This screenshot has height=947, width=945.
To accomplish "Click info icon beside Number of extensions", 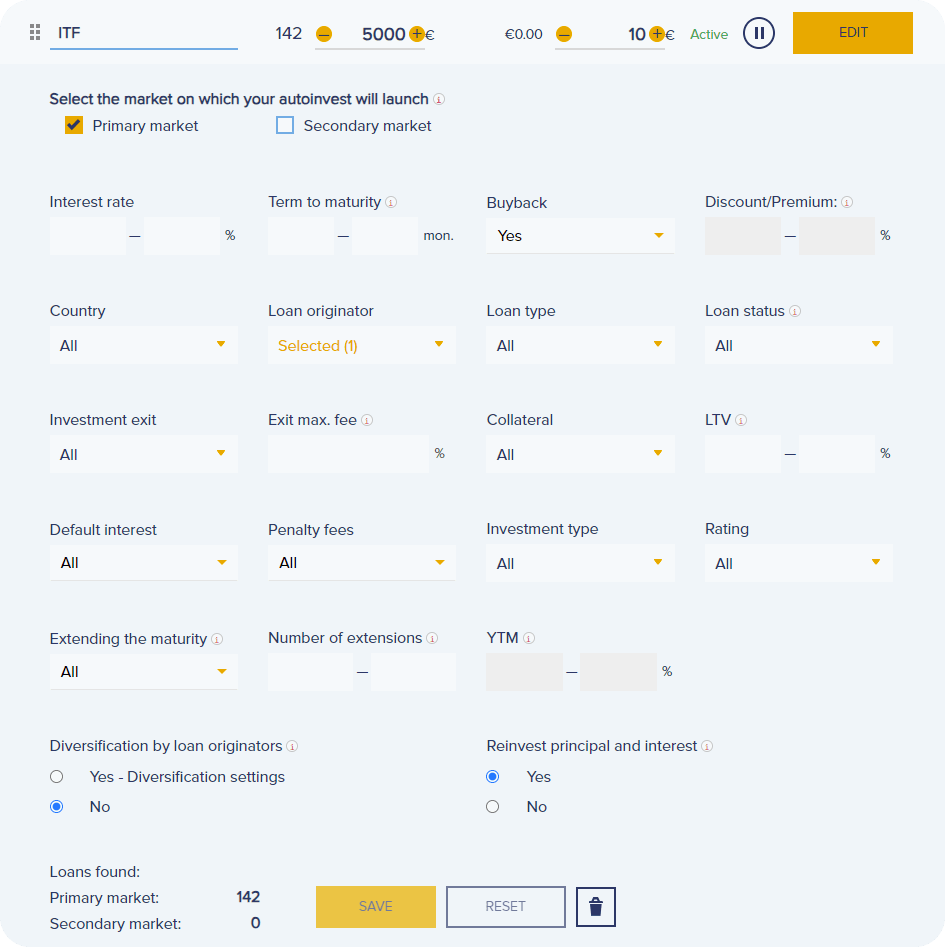I will click(432, 638).
